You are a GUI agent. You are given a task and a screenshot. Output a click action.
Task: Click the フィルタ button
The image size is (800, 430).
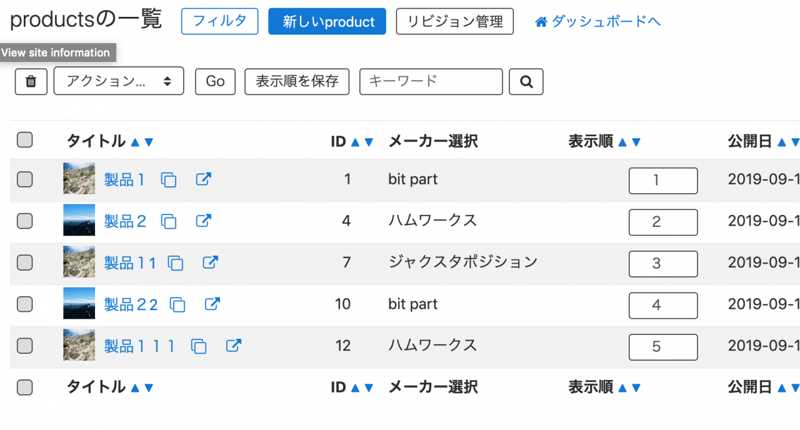click(219, 21)
